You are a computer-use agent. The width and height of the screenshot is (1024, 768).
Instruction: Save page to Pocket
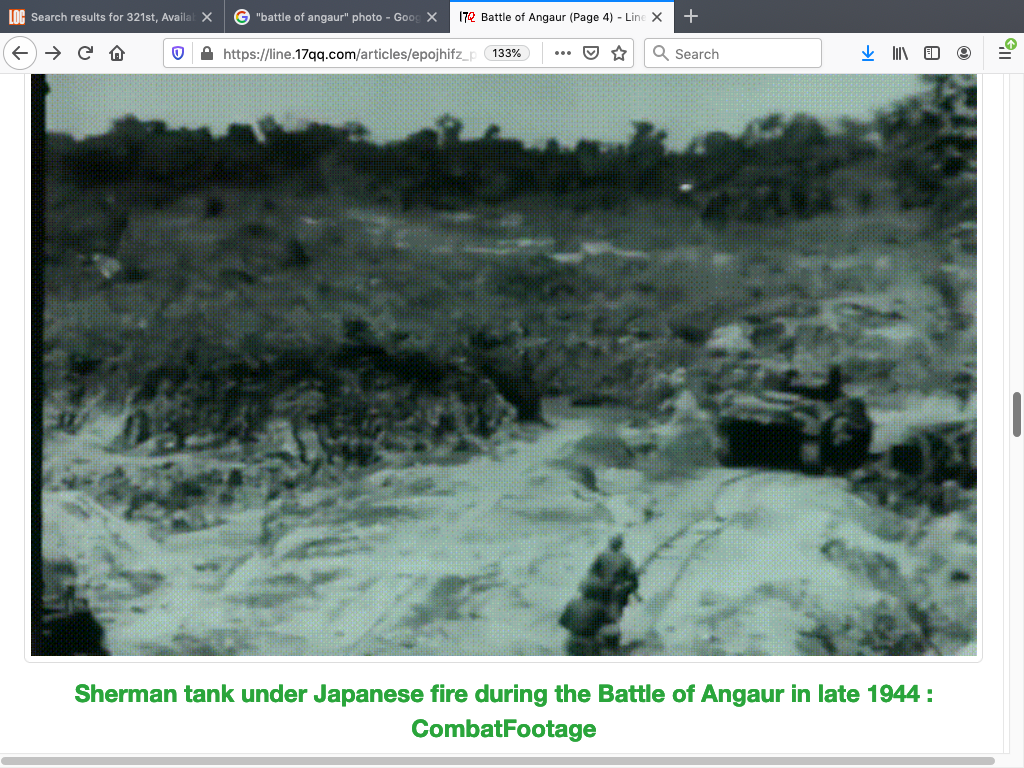(591, 54)
